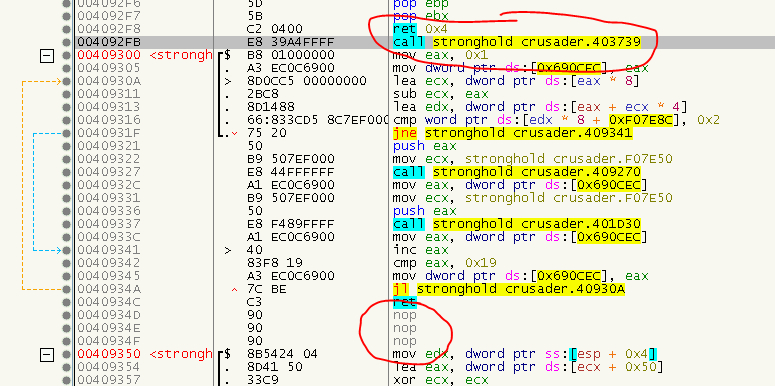Screen dimensions: 775x386
Task: Click breakpoint bullet beside address 004092F8
Action: (66, 29)
